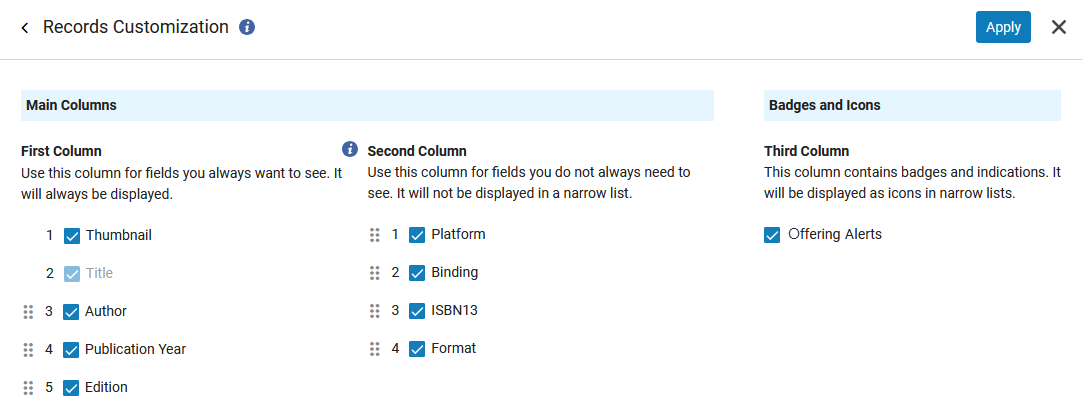
Task: Uncheck the Edition checkbox
Action: click(x=71, y=388)
